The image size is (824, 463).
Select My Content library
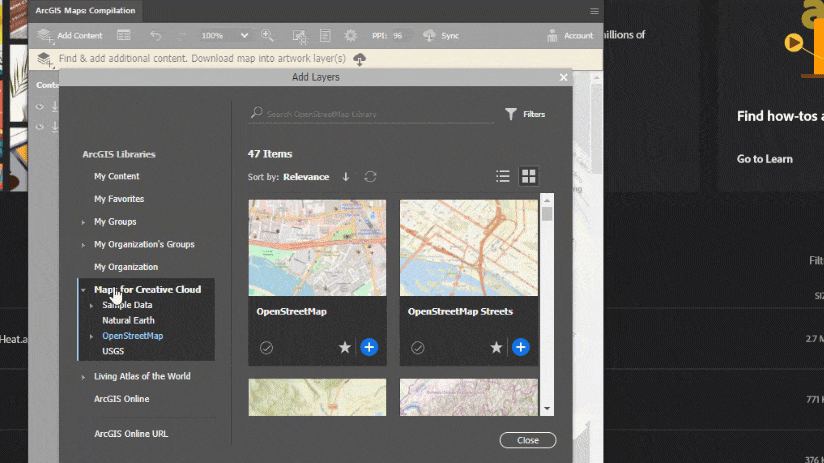coord(117,176)
